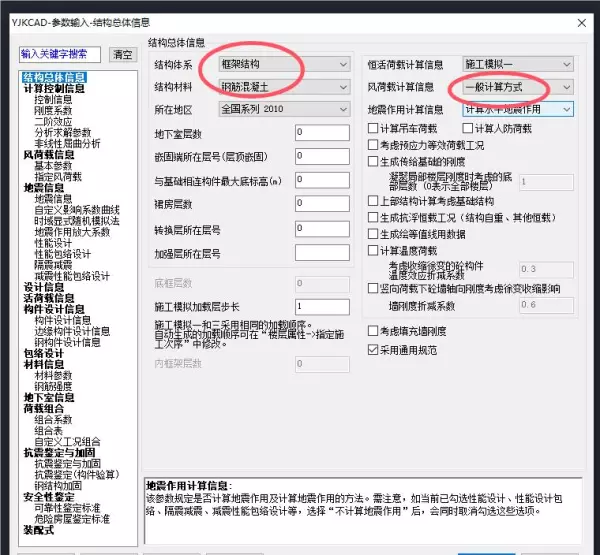Select 危险房屋鉴定标准 tree item

pyautogui.click(x=72, y=519)
